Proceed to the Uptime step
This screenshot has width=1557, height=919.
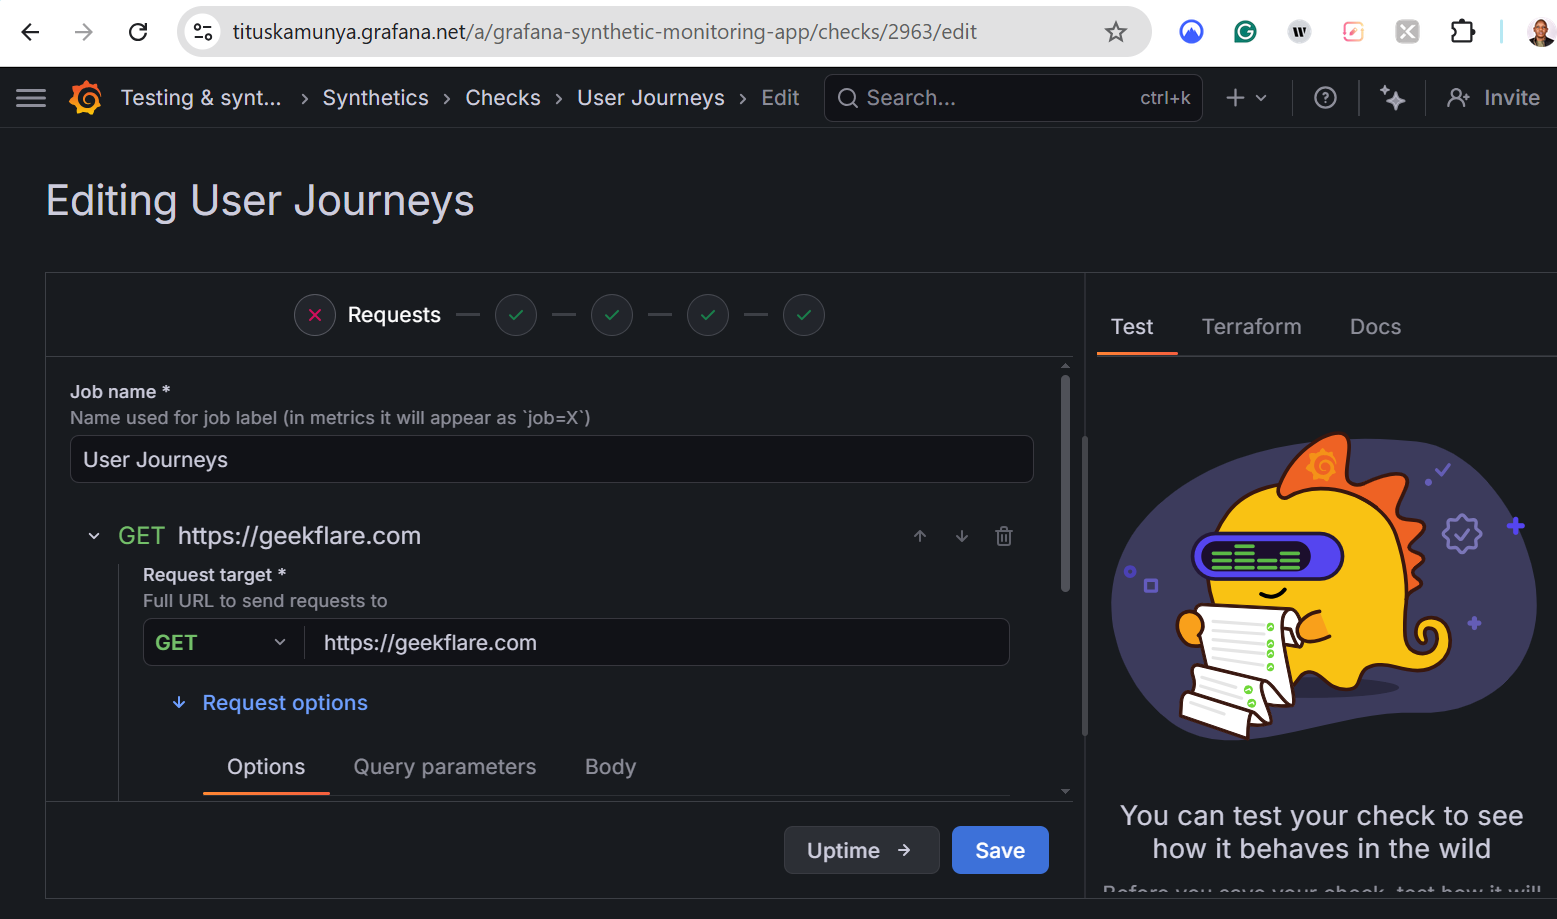point(861,851)
